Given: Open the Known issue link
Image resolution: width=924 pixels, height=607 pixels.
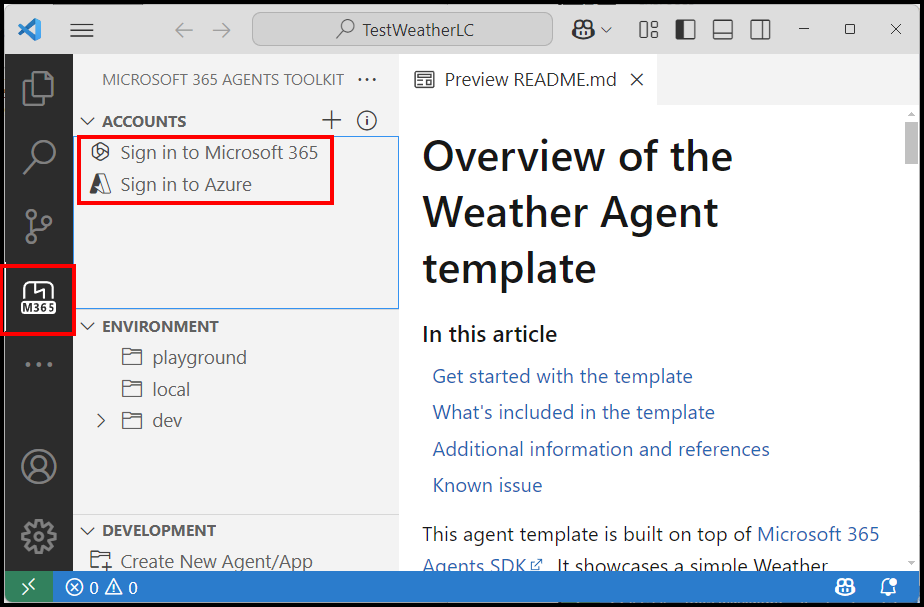Looking at the screenshot, I should [x=487, y=485].
